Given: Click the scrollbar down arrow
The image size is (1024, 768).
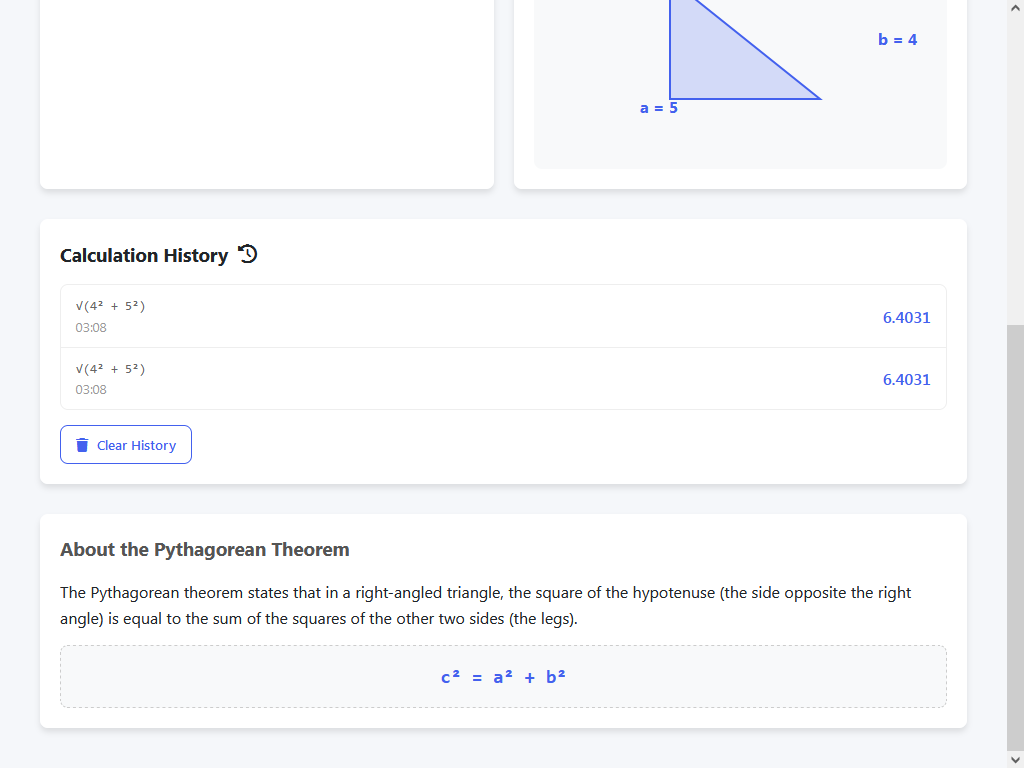Looking at the screenshot, I should [1015, 760].
